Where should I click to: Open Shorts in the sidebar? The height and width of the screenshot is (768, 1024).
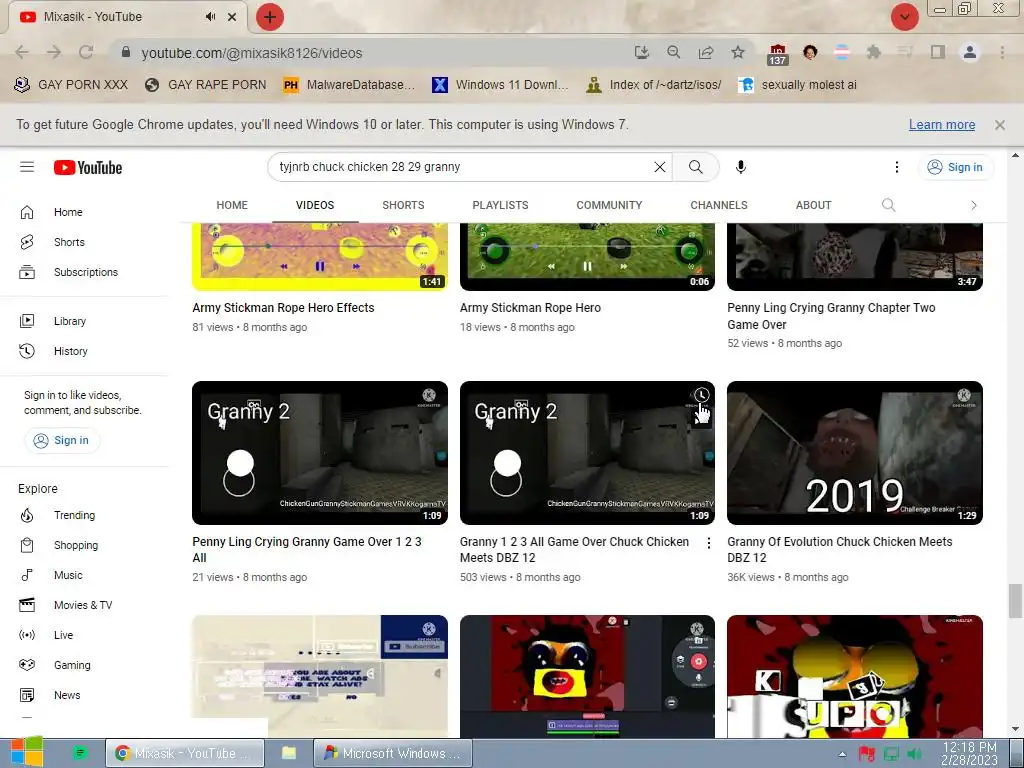tap(69, 242)
